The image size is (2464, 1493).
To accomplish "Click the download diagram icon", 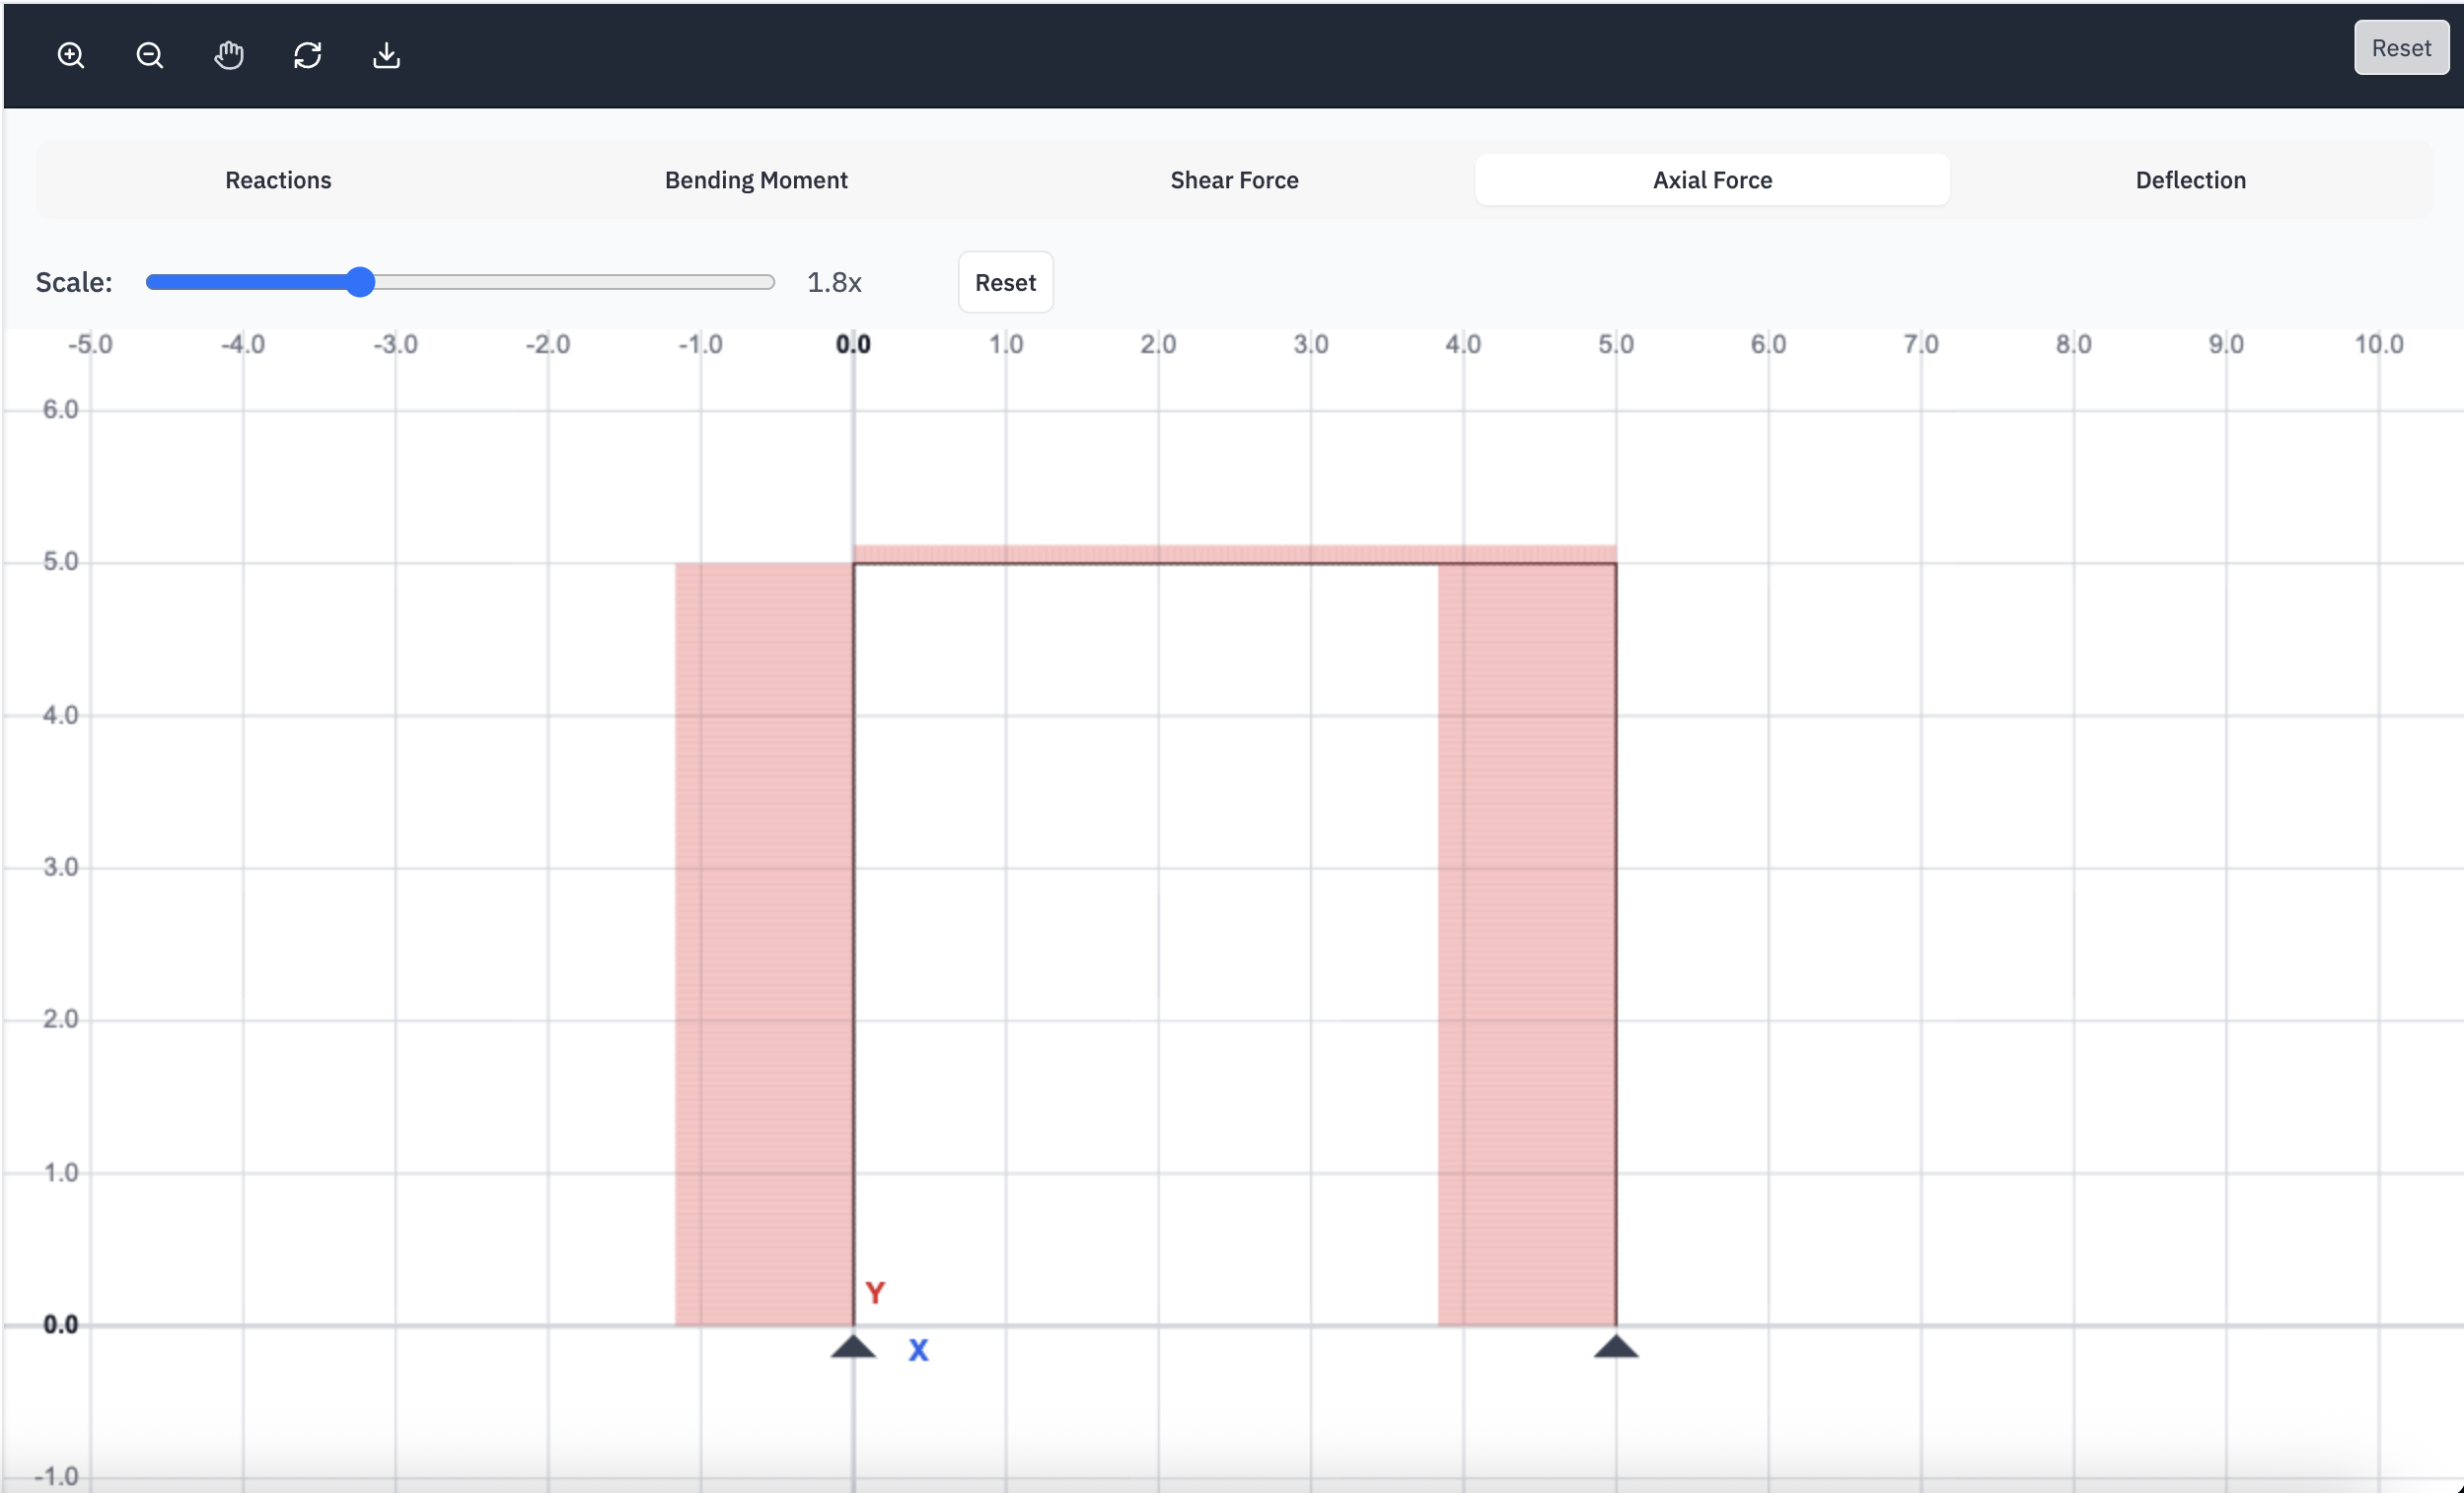I will coord(386,55).
